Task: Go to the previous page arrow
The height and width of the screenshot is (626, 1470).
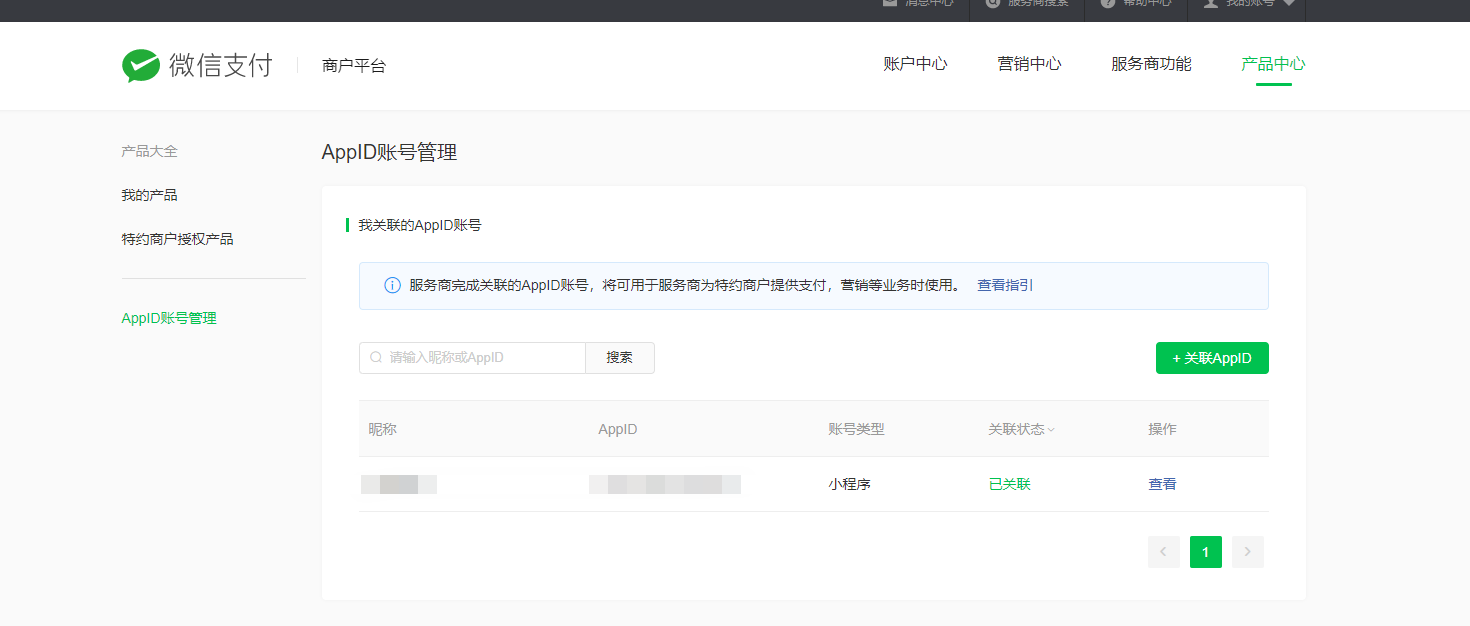Action: point(1164,552)
